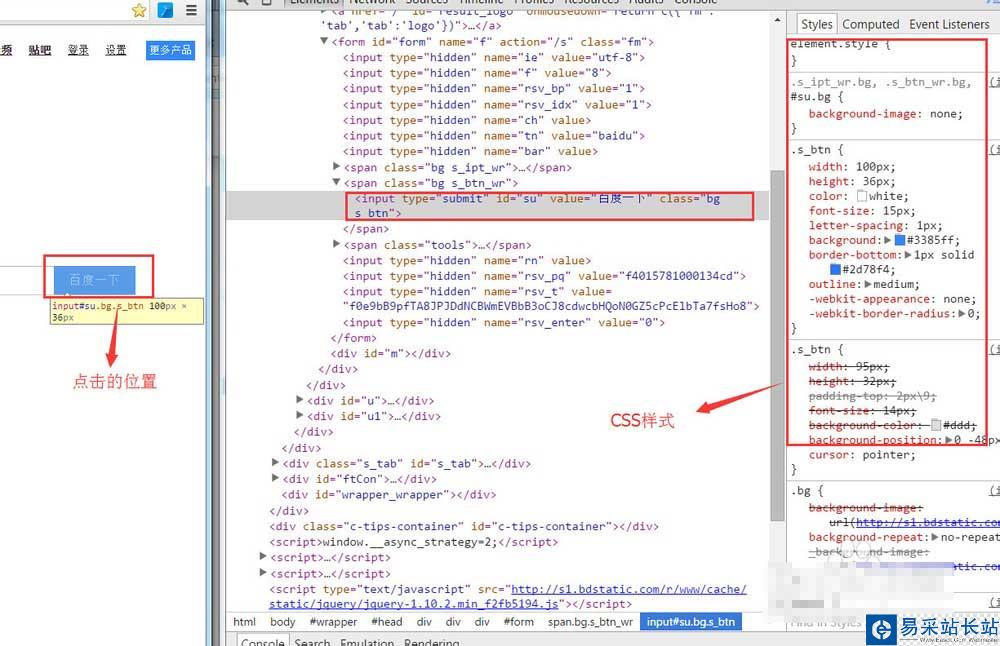The height and width of the screenshot is (646, 1000).
Task: Select #head in the breadcrumb bar
Action: pyautogui.click(x=387, y=622)
